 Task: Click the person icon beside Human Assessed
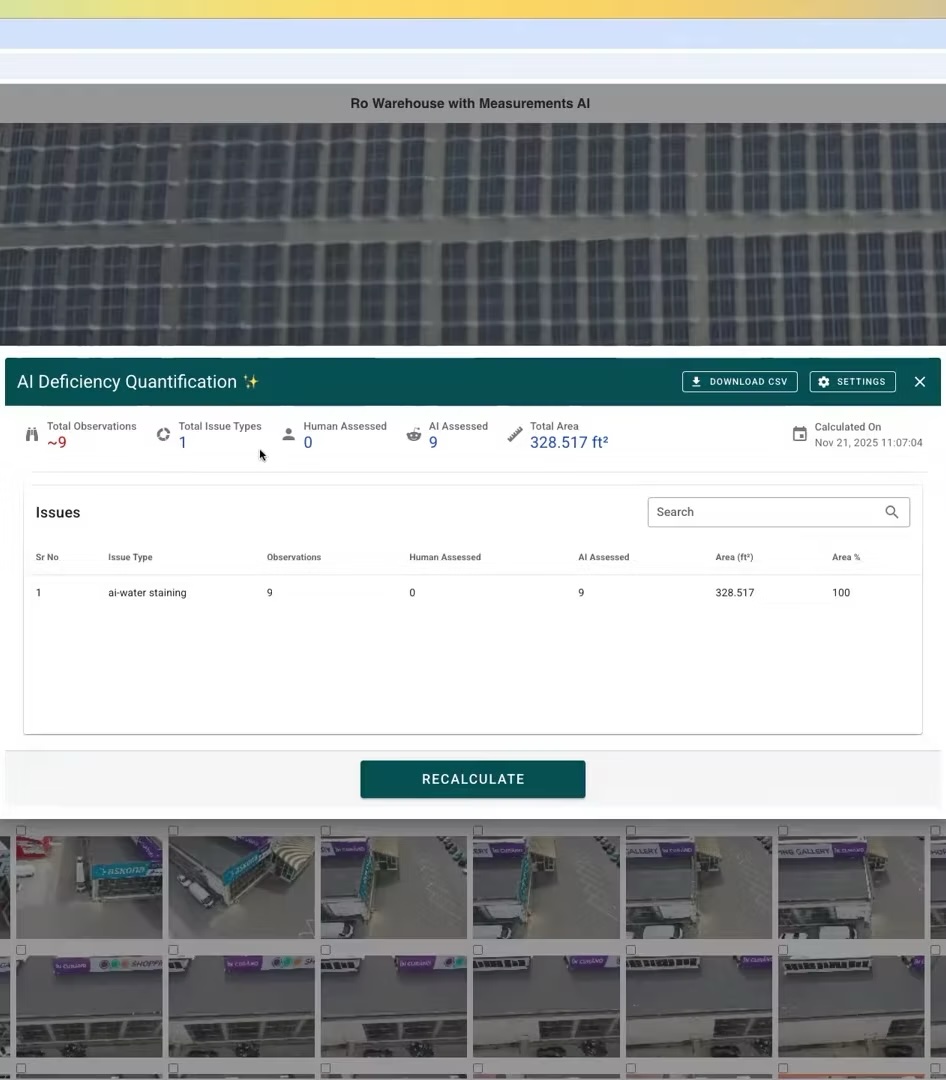pyautogui.click(x=289, y=434)
